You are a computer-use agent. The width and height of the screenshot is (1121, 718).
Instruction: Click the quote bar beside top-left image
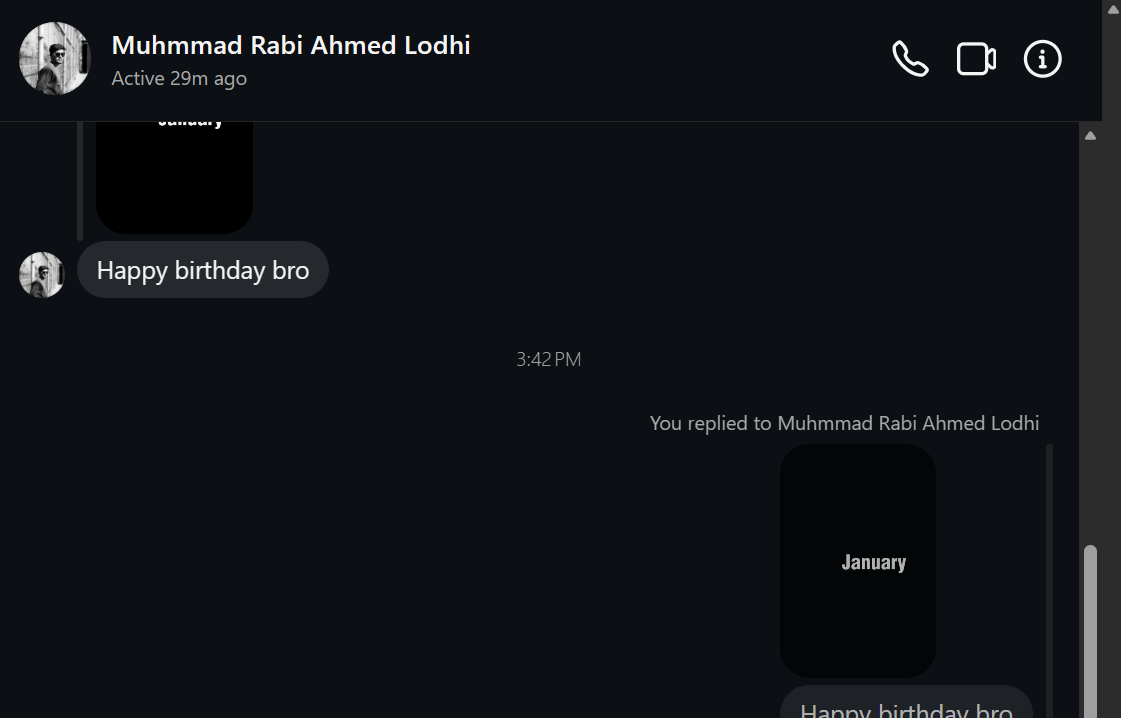[x=80, y=180]
